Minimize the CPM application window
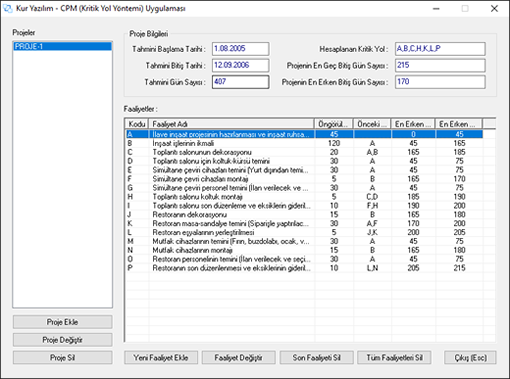This screenshot has width=510, height=379. point(436,9)
